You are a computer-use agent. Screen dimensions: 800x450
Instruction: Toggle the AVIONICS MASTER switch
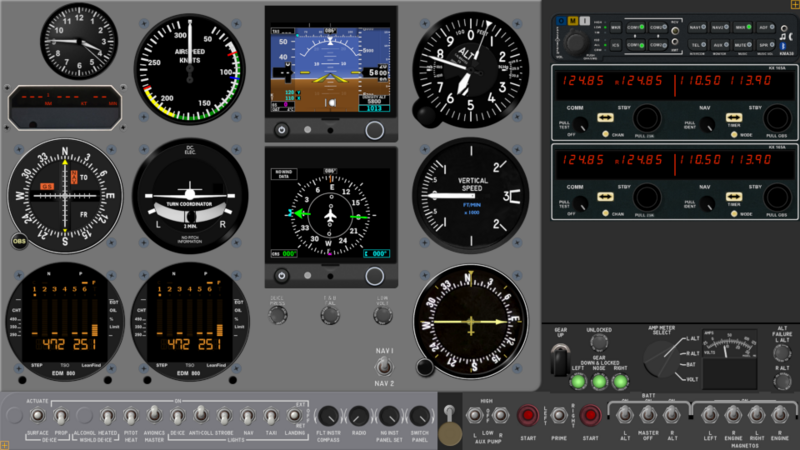point(154,414)
